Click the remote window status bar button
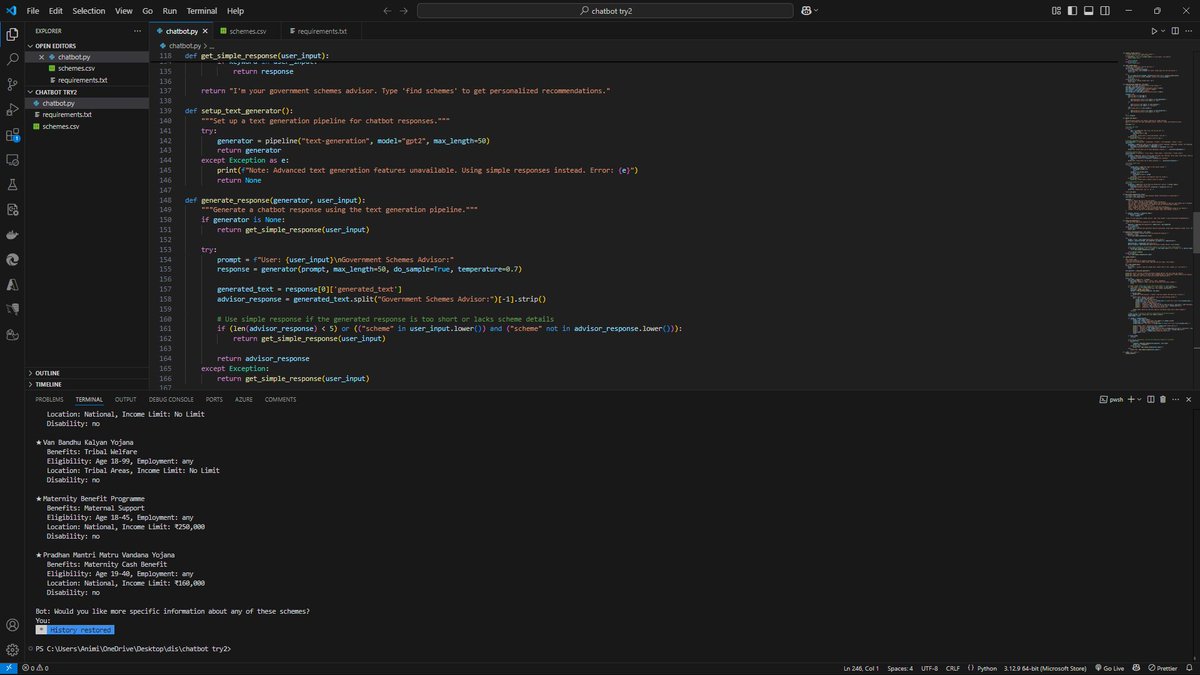Image resolution: width=1200 pixels, height=675 pixels. coord(9,667)
